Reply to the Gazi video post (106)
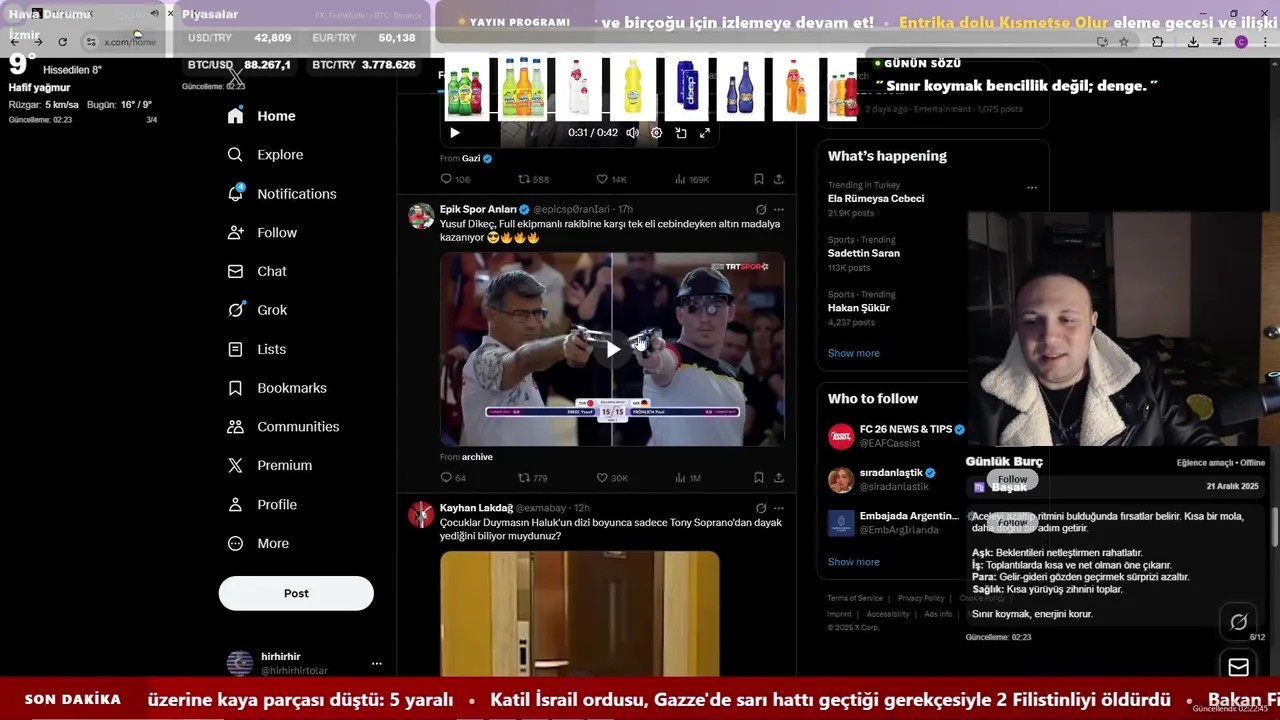Viewport: 1280px width, 720px height. (x=455, y=179)
